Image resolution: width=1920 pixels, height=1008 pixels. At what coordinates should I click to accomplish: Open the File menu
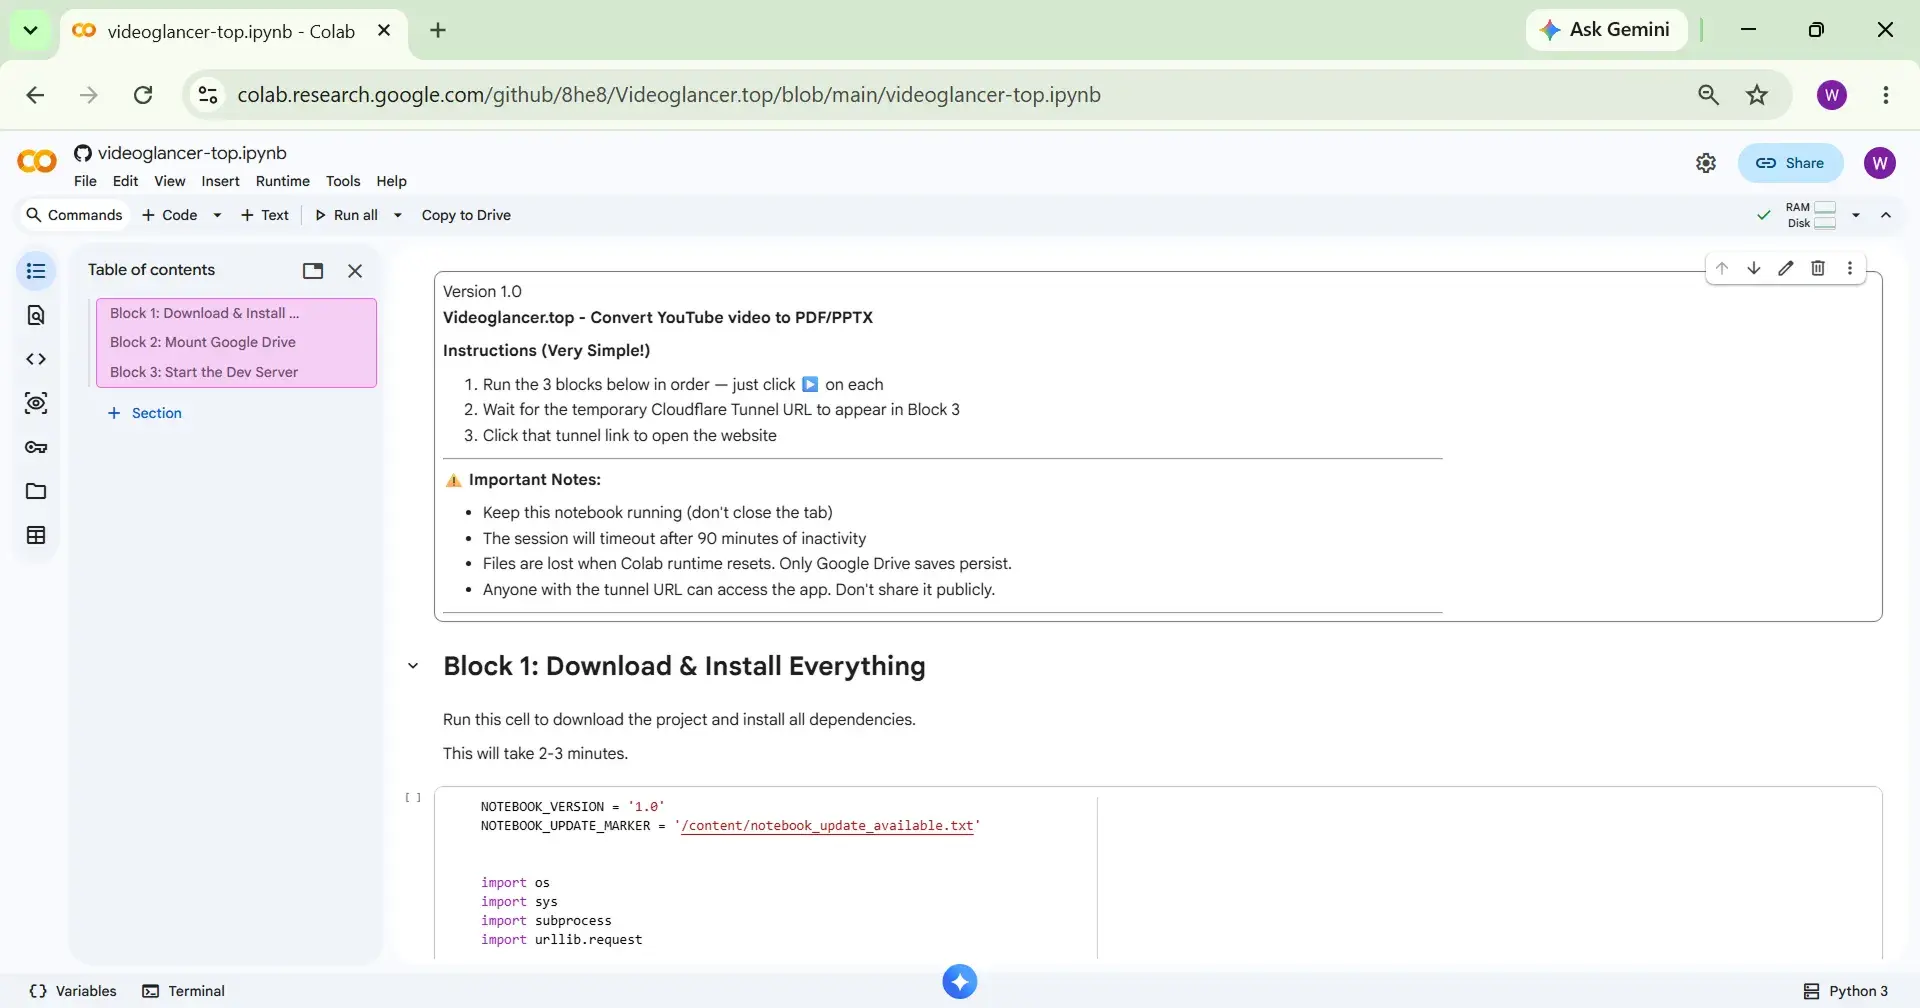click(x=85, y=181)
